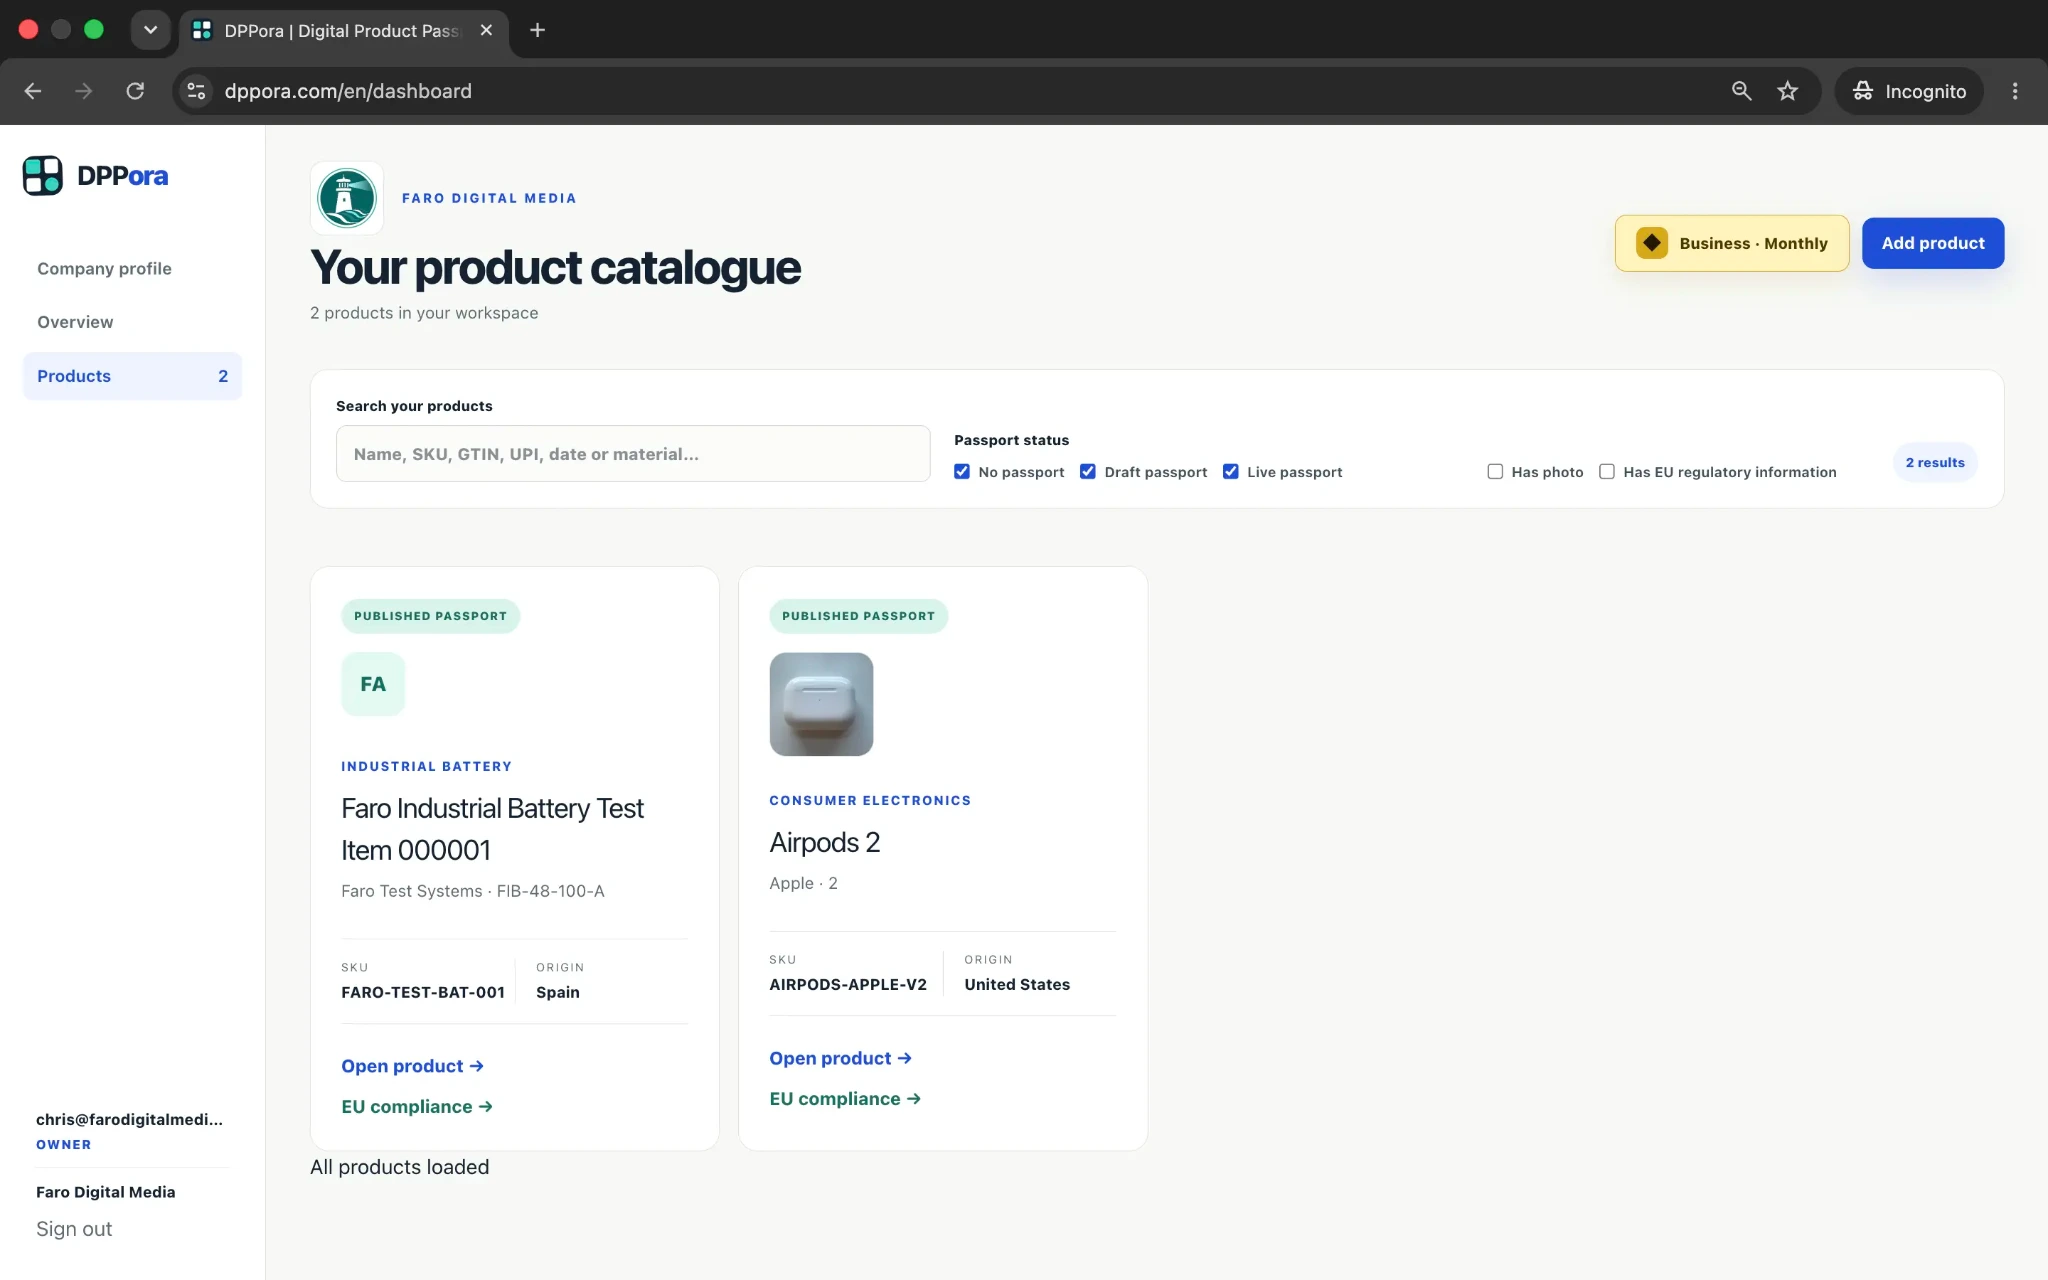Reload the page
The width and height of the screenshot is (2048, 1280).
tap(135, 91)
